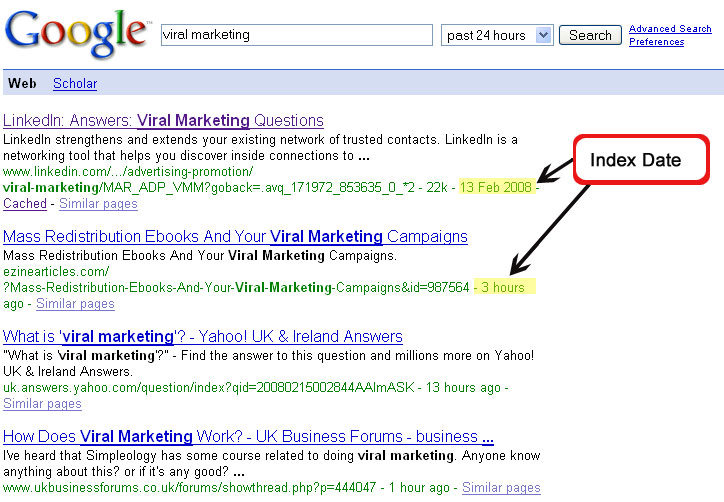The width and height of the screenshot is (724, 502).
Task: Open the Cached link for LinkedIn result
Action: [x=25, y=204]
